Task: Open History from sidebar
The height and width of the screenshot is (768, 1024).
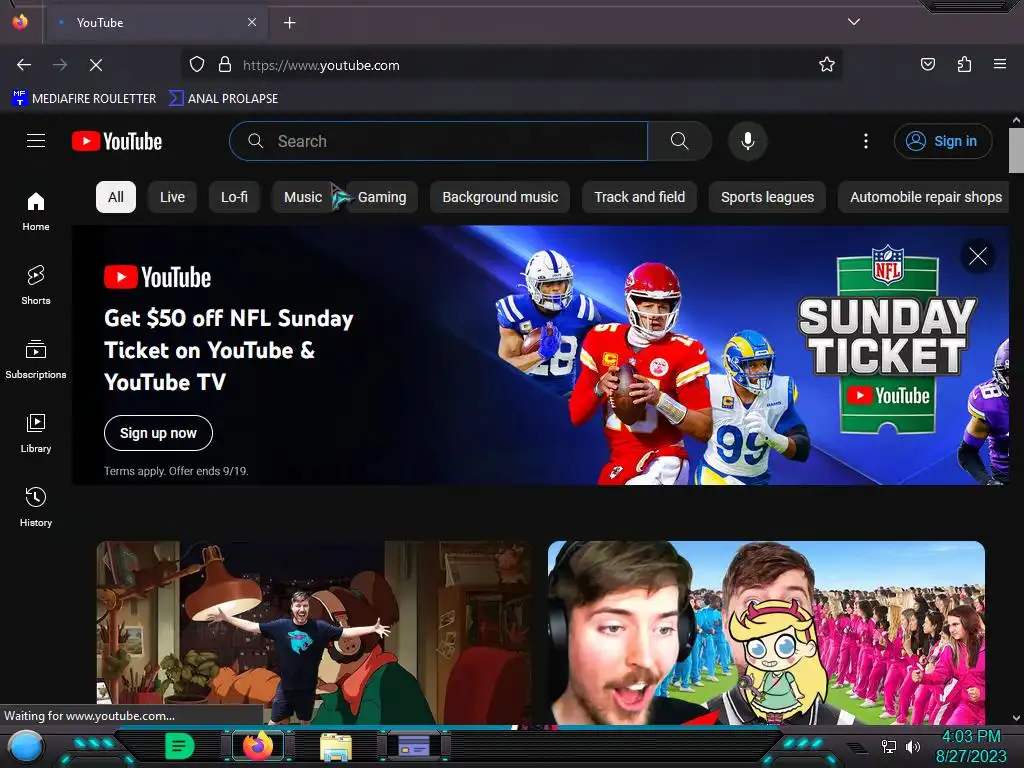Action: click(36, 507)
